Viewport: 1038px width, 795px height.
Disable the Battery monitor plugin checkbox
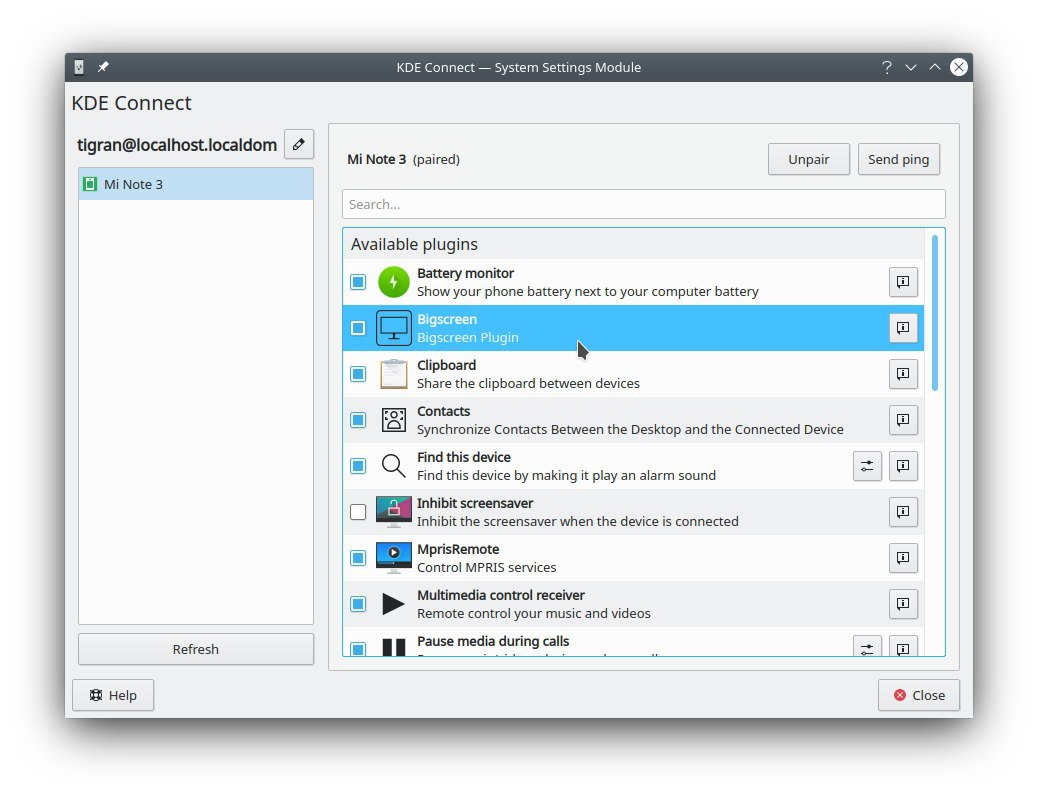(358, 282)
